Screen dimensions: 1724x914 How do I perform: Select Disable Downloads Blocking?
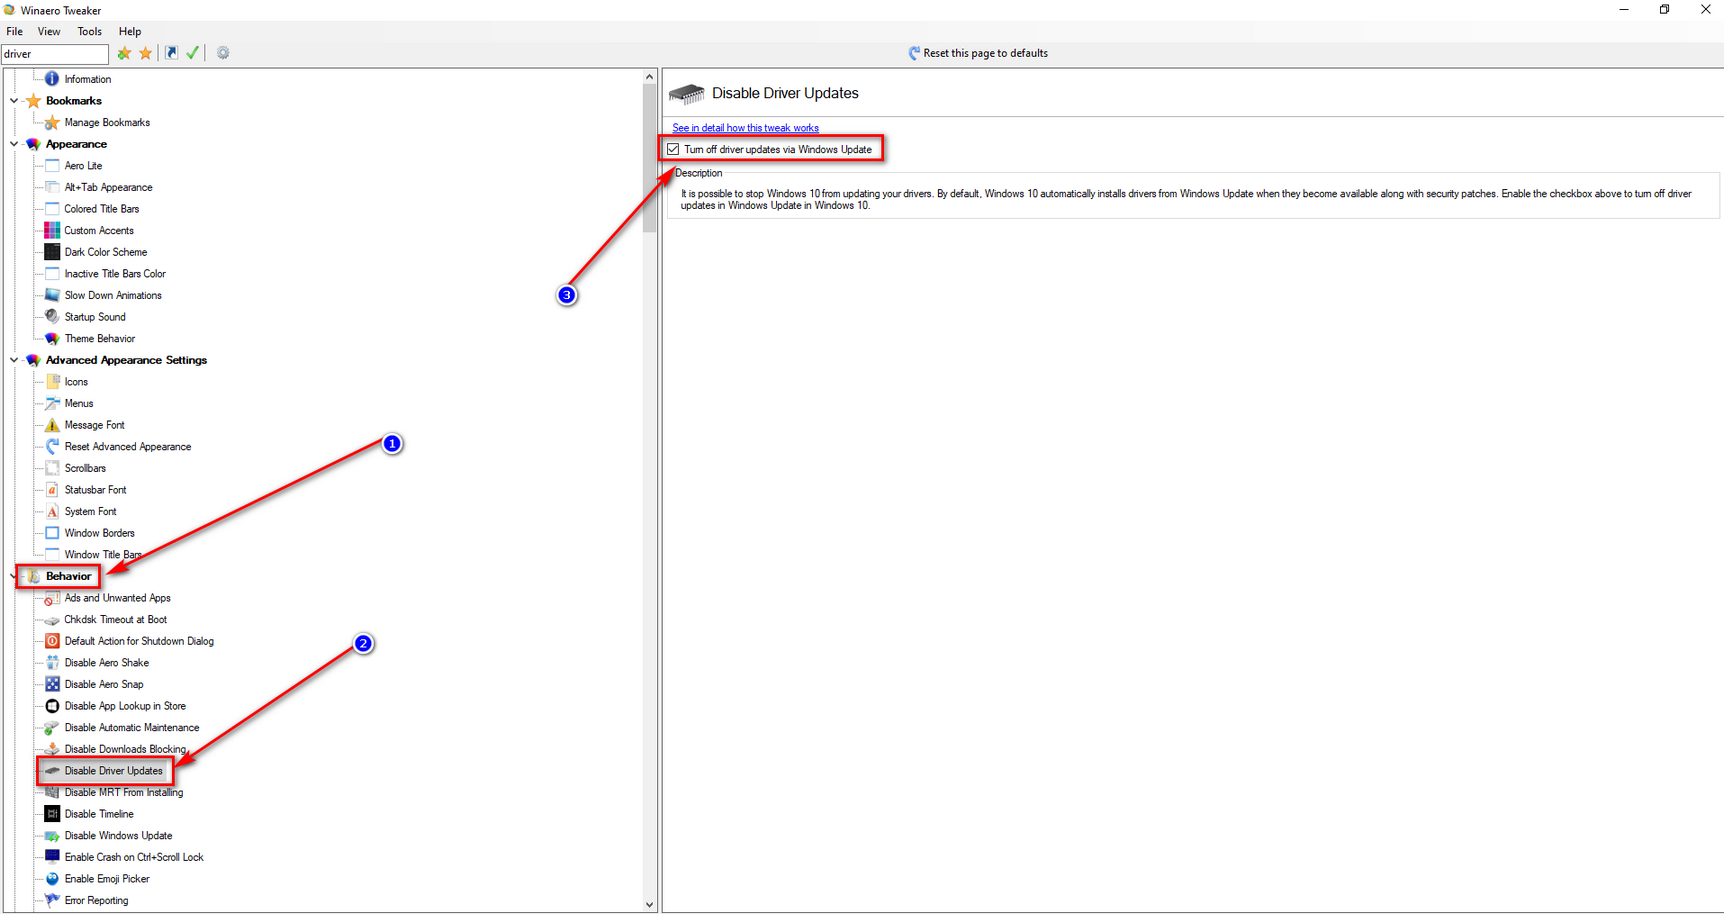point(126,749)
